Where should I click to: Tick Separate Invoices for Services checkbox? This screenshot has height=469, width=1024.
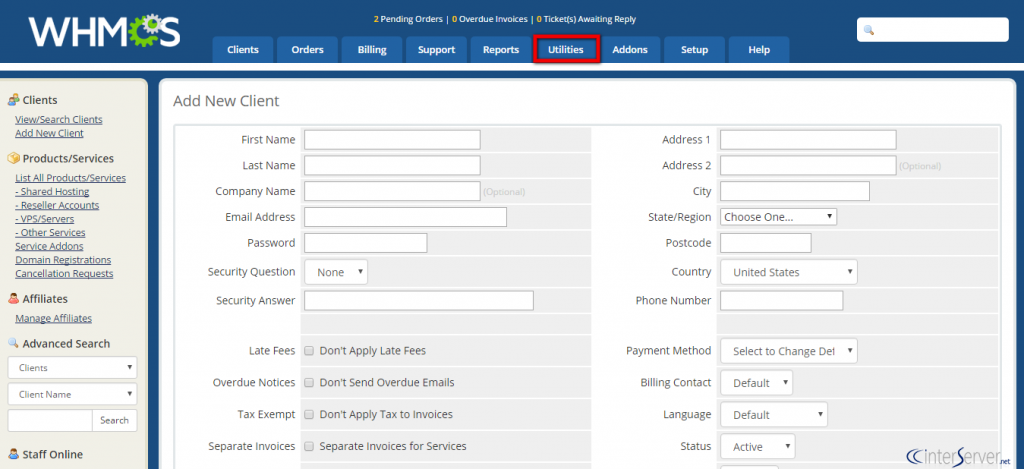pos(310,446)
